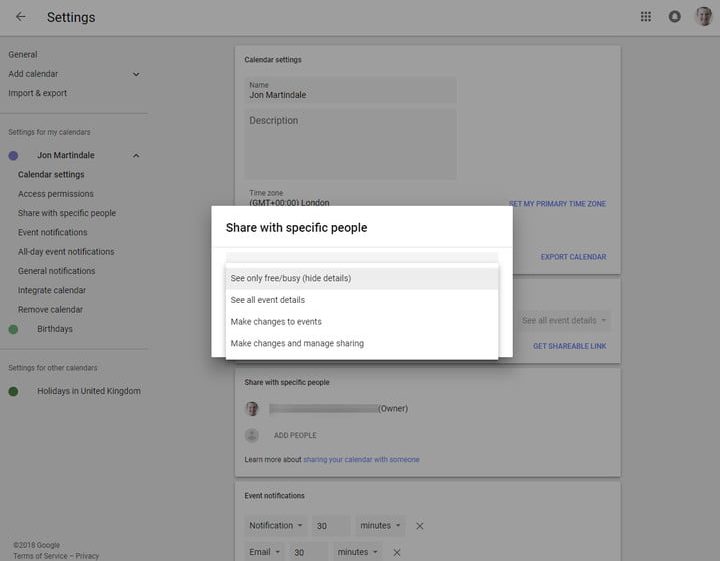Viewport: 720px width, 561px height.
Task: Click the Email 30 value field
Action: (309, 552)
